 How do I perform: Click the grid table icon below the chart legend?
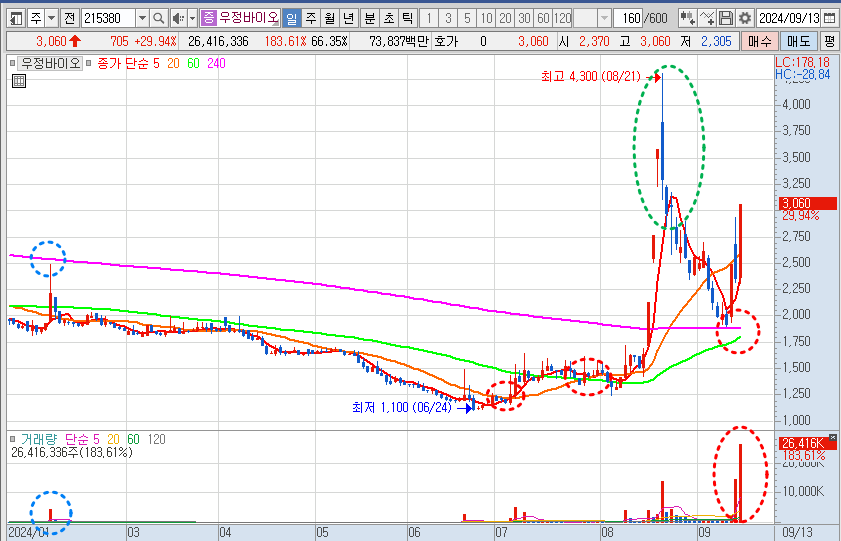(19, 81)
